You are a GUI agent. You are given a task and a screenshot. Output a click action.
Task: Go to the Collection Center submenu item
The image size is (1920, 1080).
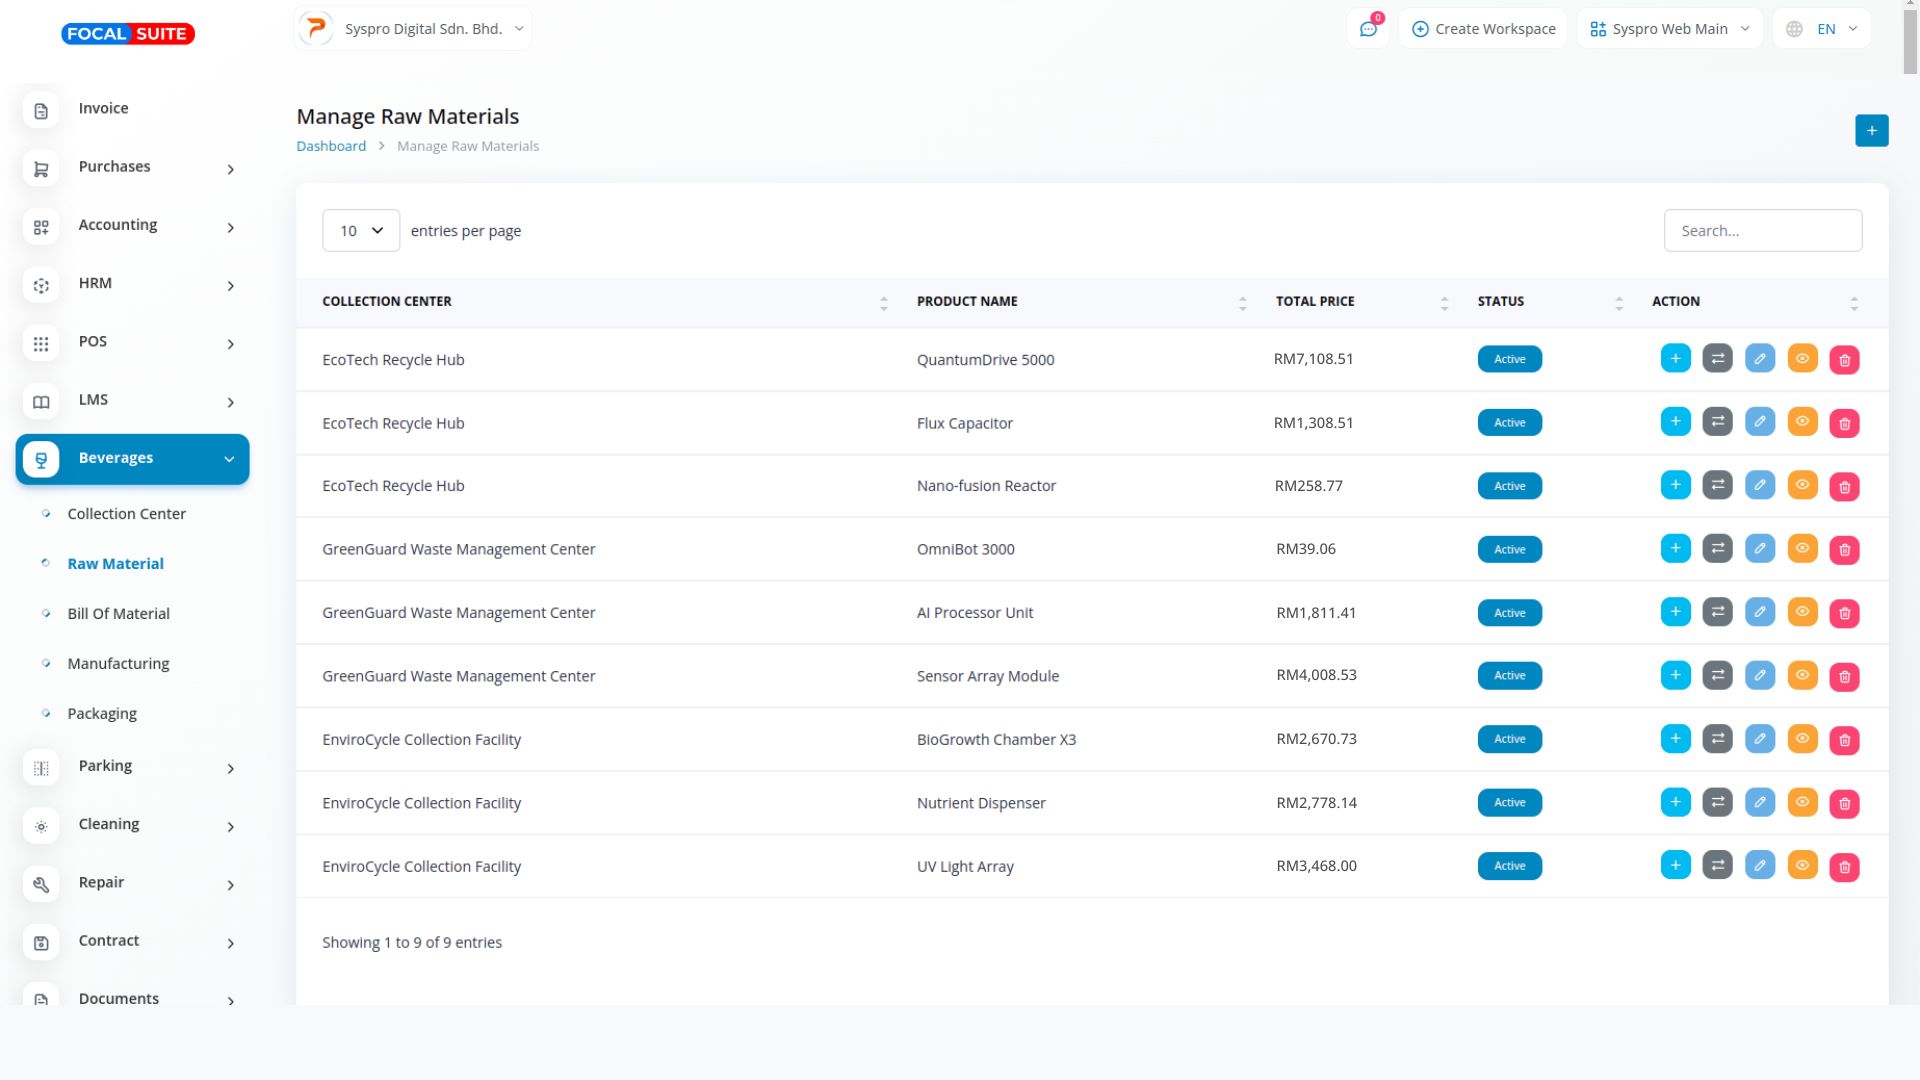click(126, 514)
